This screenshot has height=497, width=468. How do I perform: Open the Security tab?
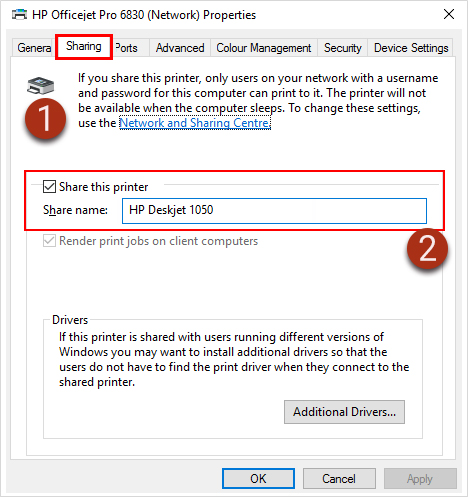pyautogui.click(x=343, y=48)
